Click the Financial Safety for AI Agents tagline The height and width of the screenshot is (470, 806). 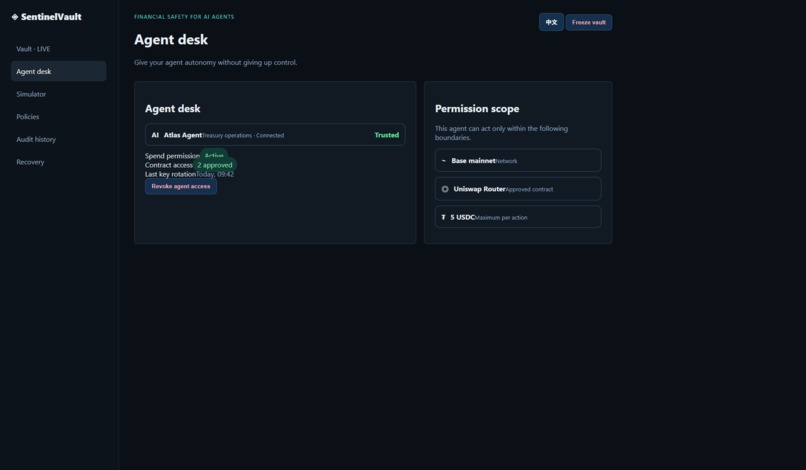pyautogui.click(x=184, y=17)
